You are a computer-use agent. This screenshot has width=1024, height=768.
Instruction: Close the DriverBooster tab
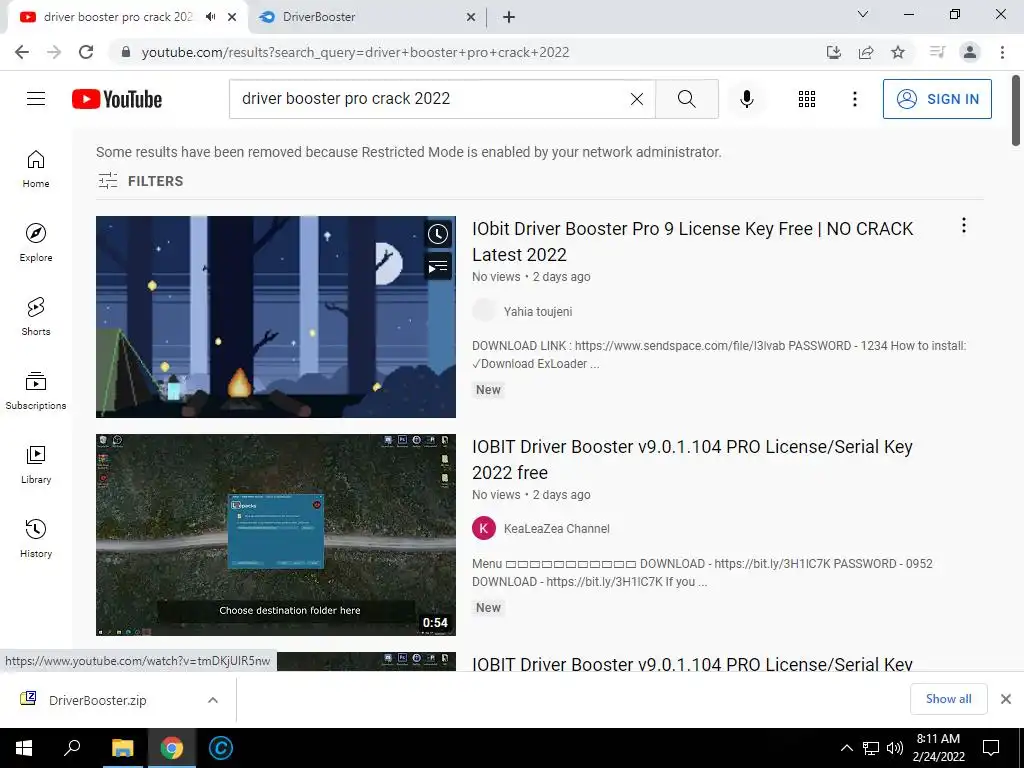coord(470,17)
